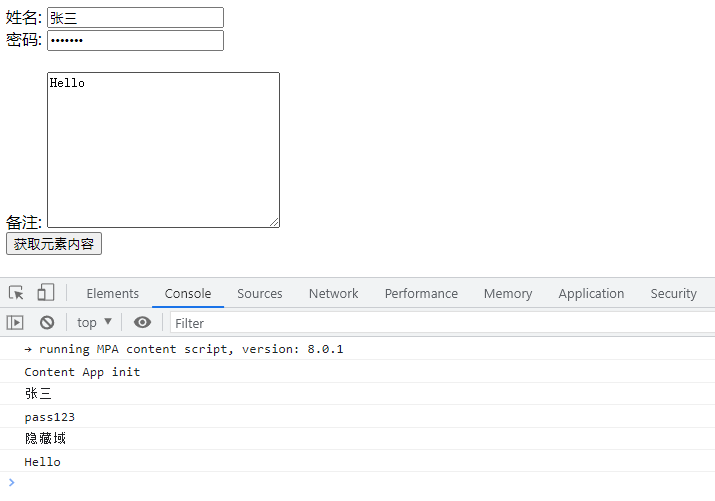The width and height of the screenshot is (715, 501).
Task: Toggle the device toolbar icon
Action: pyautogui.click(x=45, y=293)
